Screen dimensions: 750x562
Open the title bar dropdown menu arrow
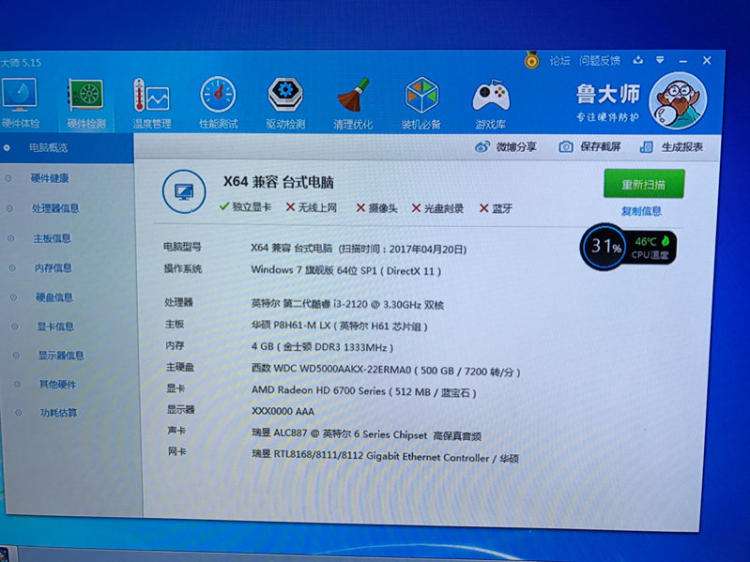coord(660,60)
